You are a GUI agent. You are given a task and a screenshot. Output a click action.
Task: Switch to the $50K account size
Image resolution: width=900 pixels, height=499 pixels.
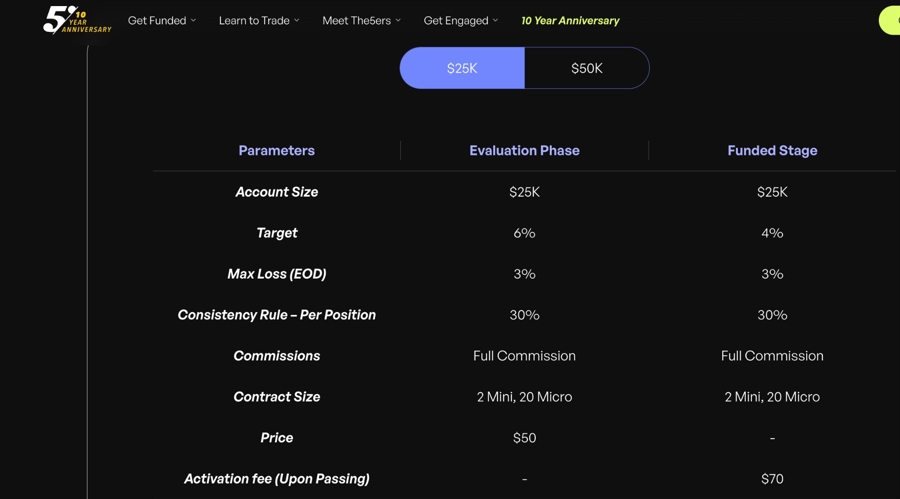pos(587,68)
